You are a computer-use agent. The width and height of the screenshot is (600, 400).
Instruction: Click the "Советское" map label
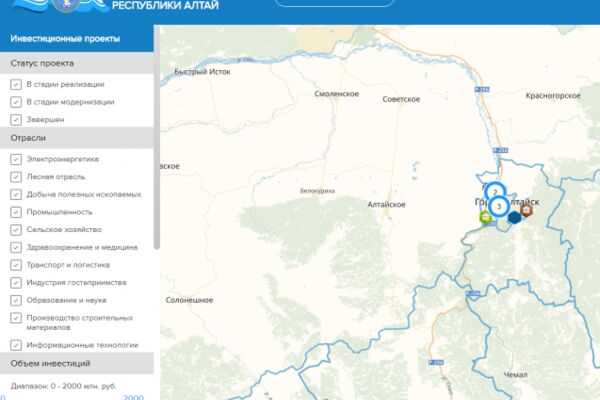tap(401, 99)
